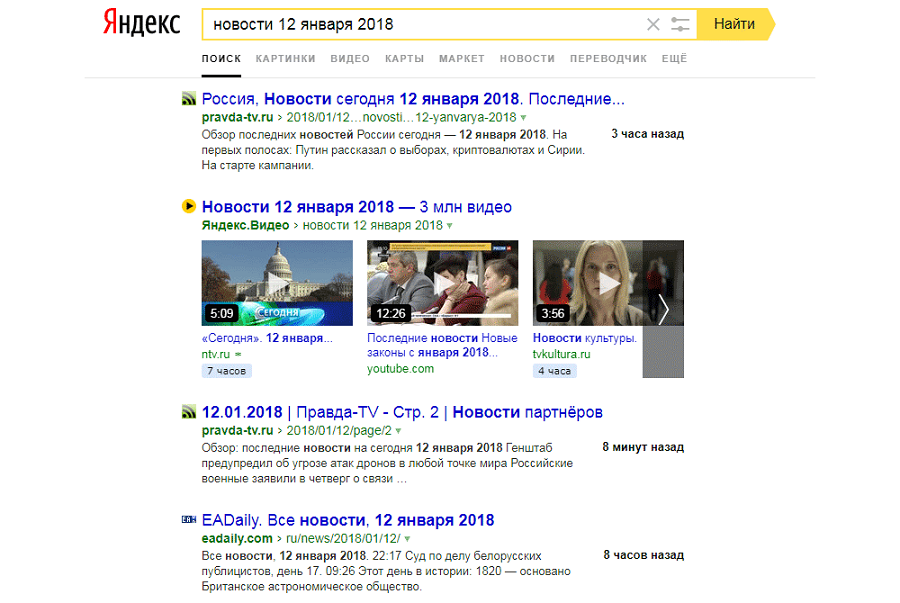
Task: Open the Россия, Новости сегодня 12 января 2018 result
Action: pos(413,99)
